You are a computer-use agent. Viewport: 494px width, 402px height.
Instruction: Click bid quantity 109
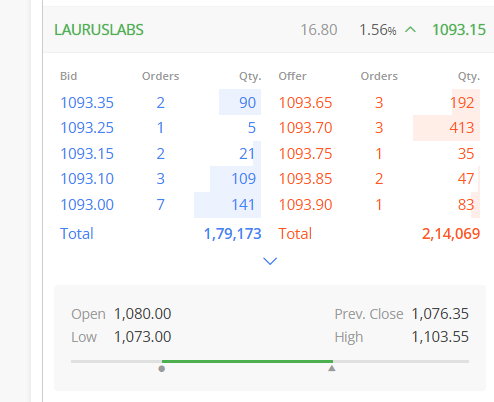click(244, 179)
